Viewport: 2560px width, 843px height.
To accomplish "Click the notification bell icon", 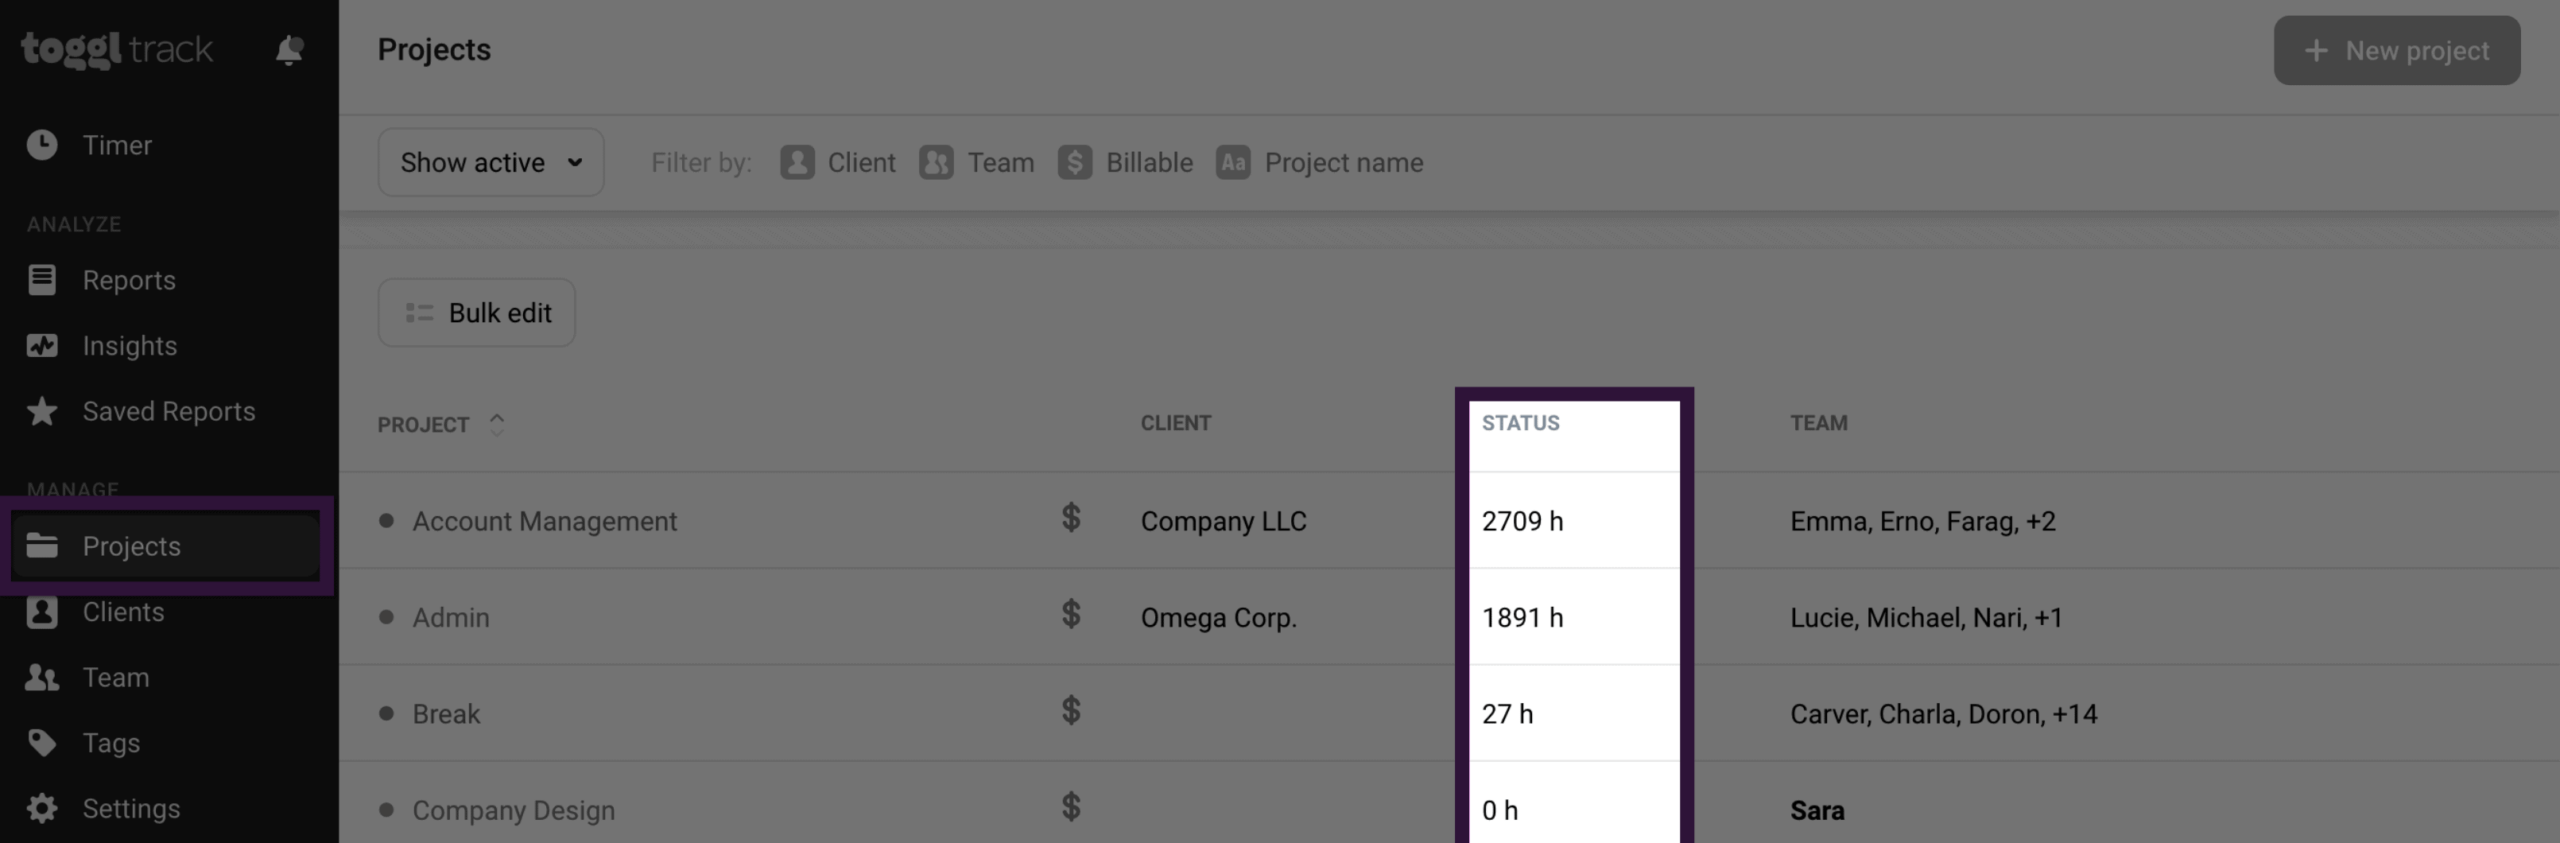I will pos(289,50).
